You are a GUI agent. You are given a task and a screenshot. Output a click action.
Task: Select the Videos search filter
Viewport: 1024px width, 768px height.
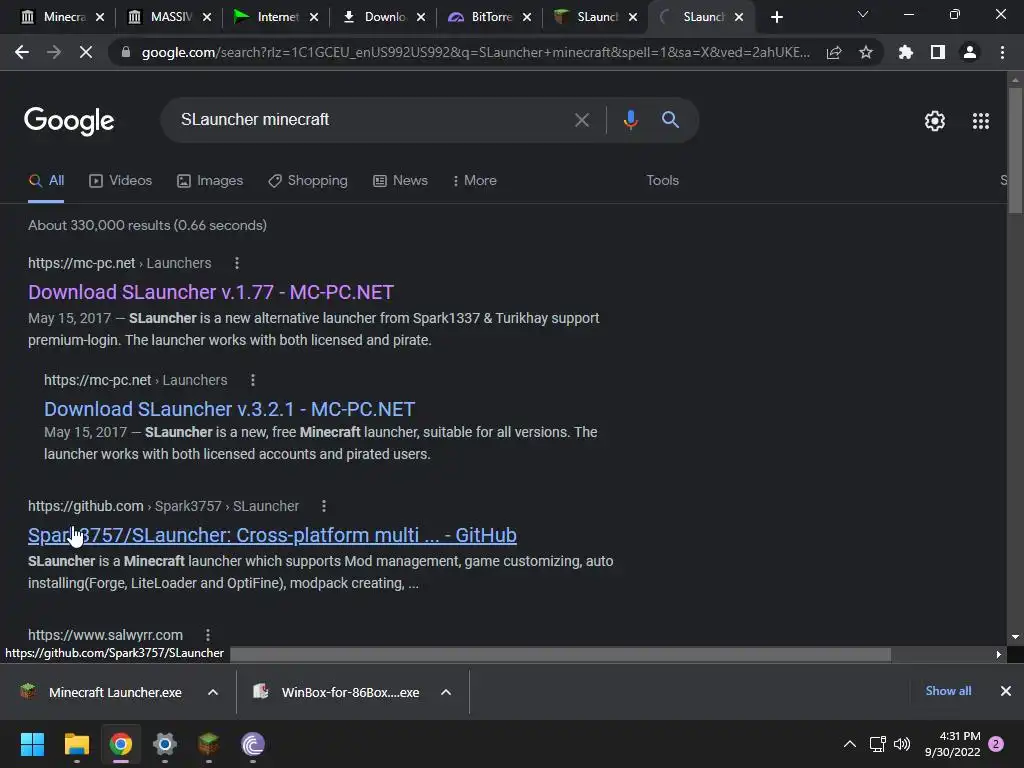121,180
